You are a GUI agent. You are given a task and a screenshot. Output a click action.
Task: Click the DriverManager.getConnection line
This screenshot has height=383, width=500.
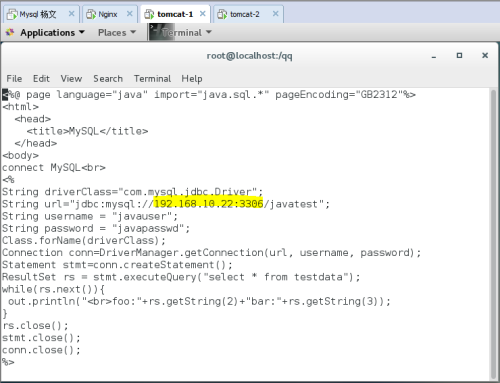click(212, 253)
